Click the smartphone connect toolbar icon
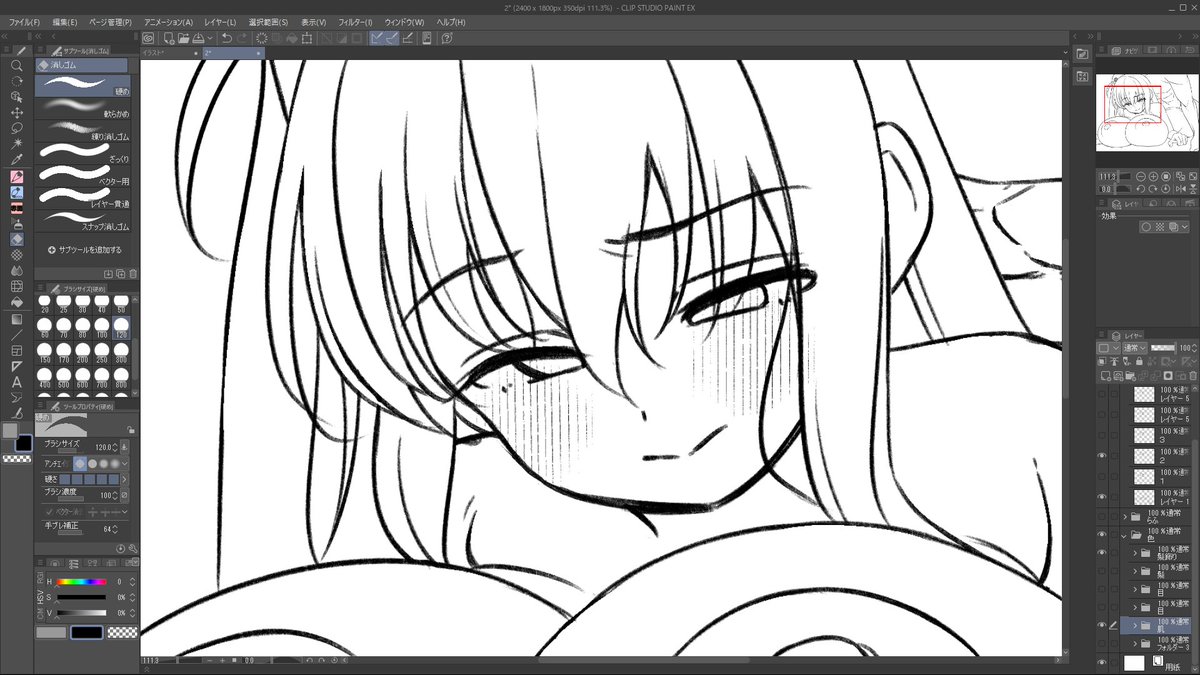The image size is (1200, 675). [427, 38]
